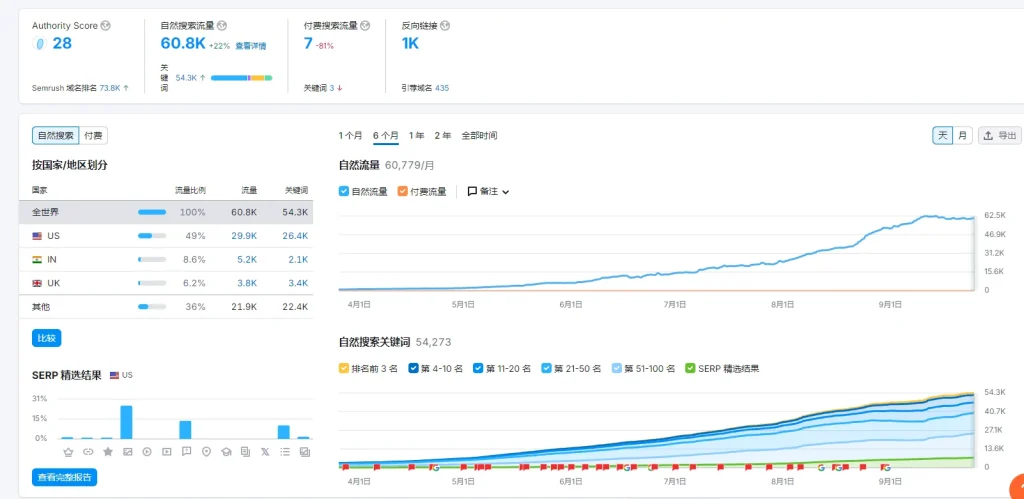Select the 付费 tab
Image resolution: width=1024 pixels, height=499 pixels.
point(93,135)
